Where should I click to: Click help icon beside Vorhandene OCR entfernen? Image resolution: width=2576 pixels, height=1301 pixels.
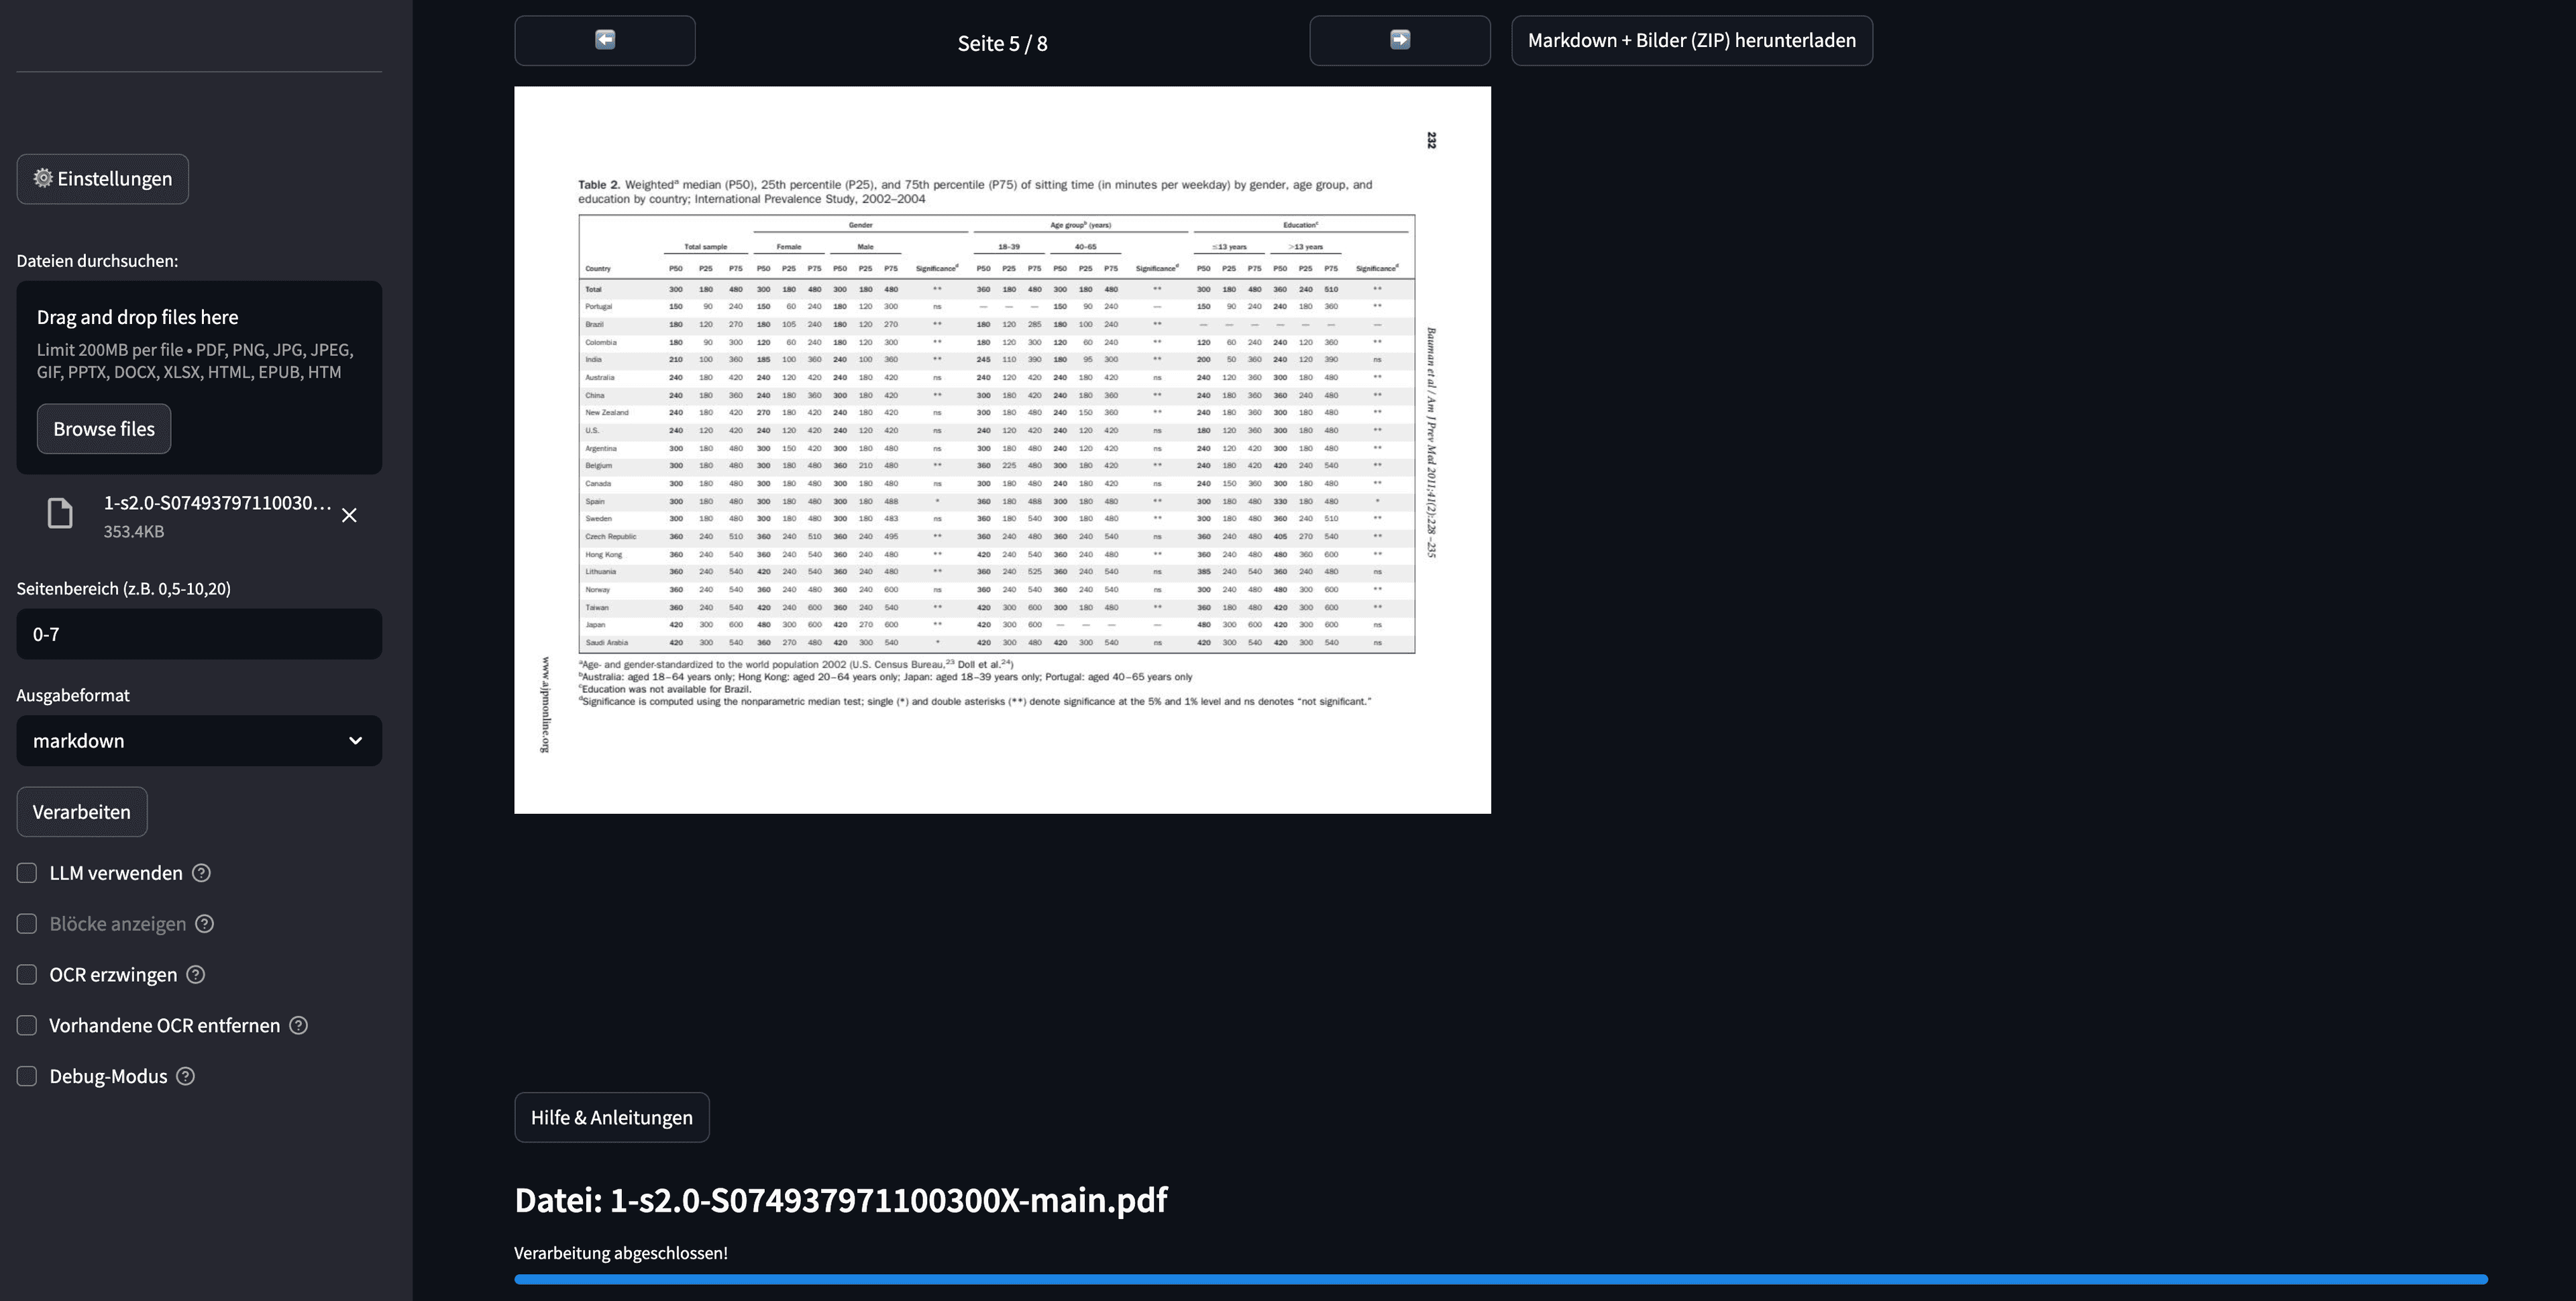298,1026
